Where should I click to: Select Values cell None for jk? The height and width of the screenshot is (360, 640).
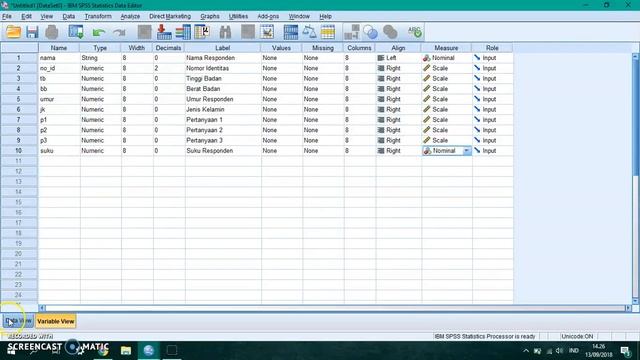pyautogui.click(x=282, y=109)
